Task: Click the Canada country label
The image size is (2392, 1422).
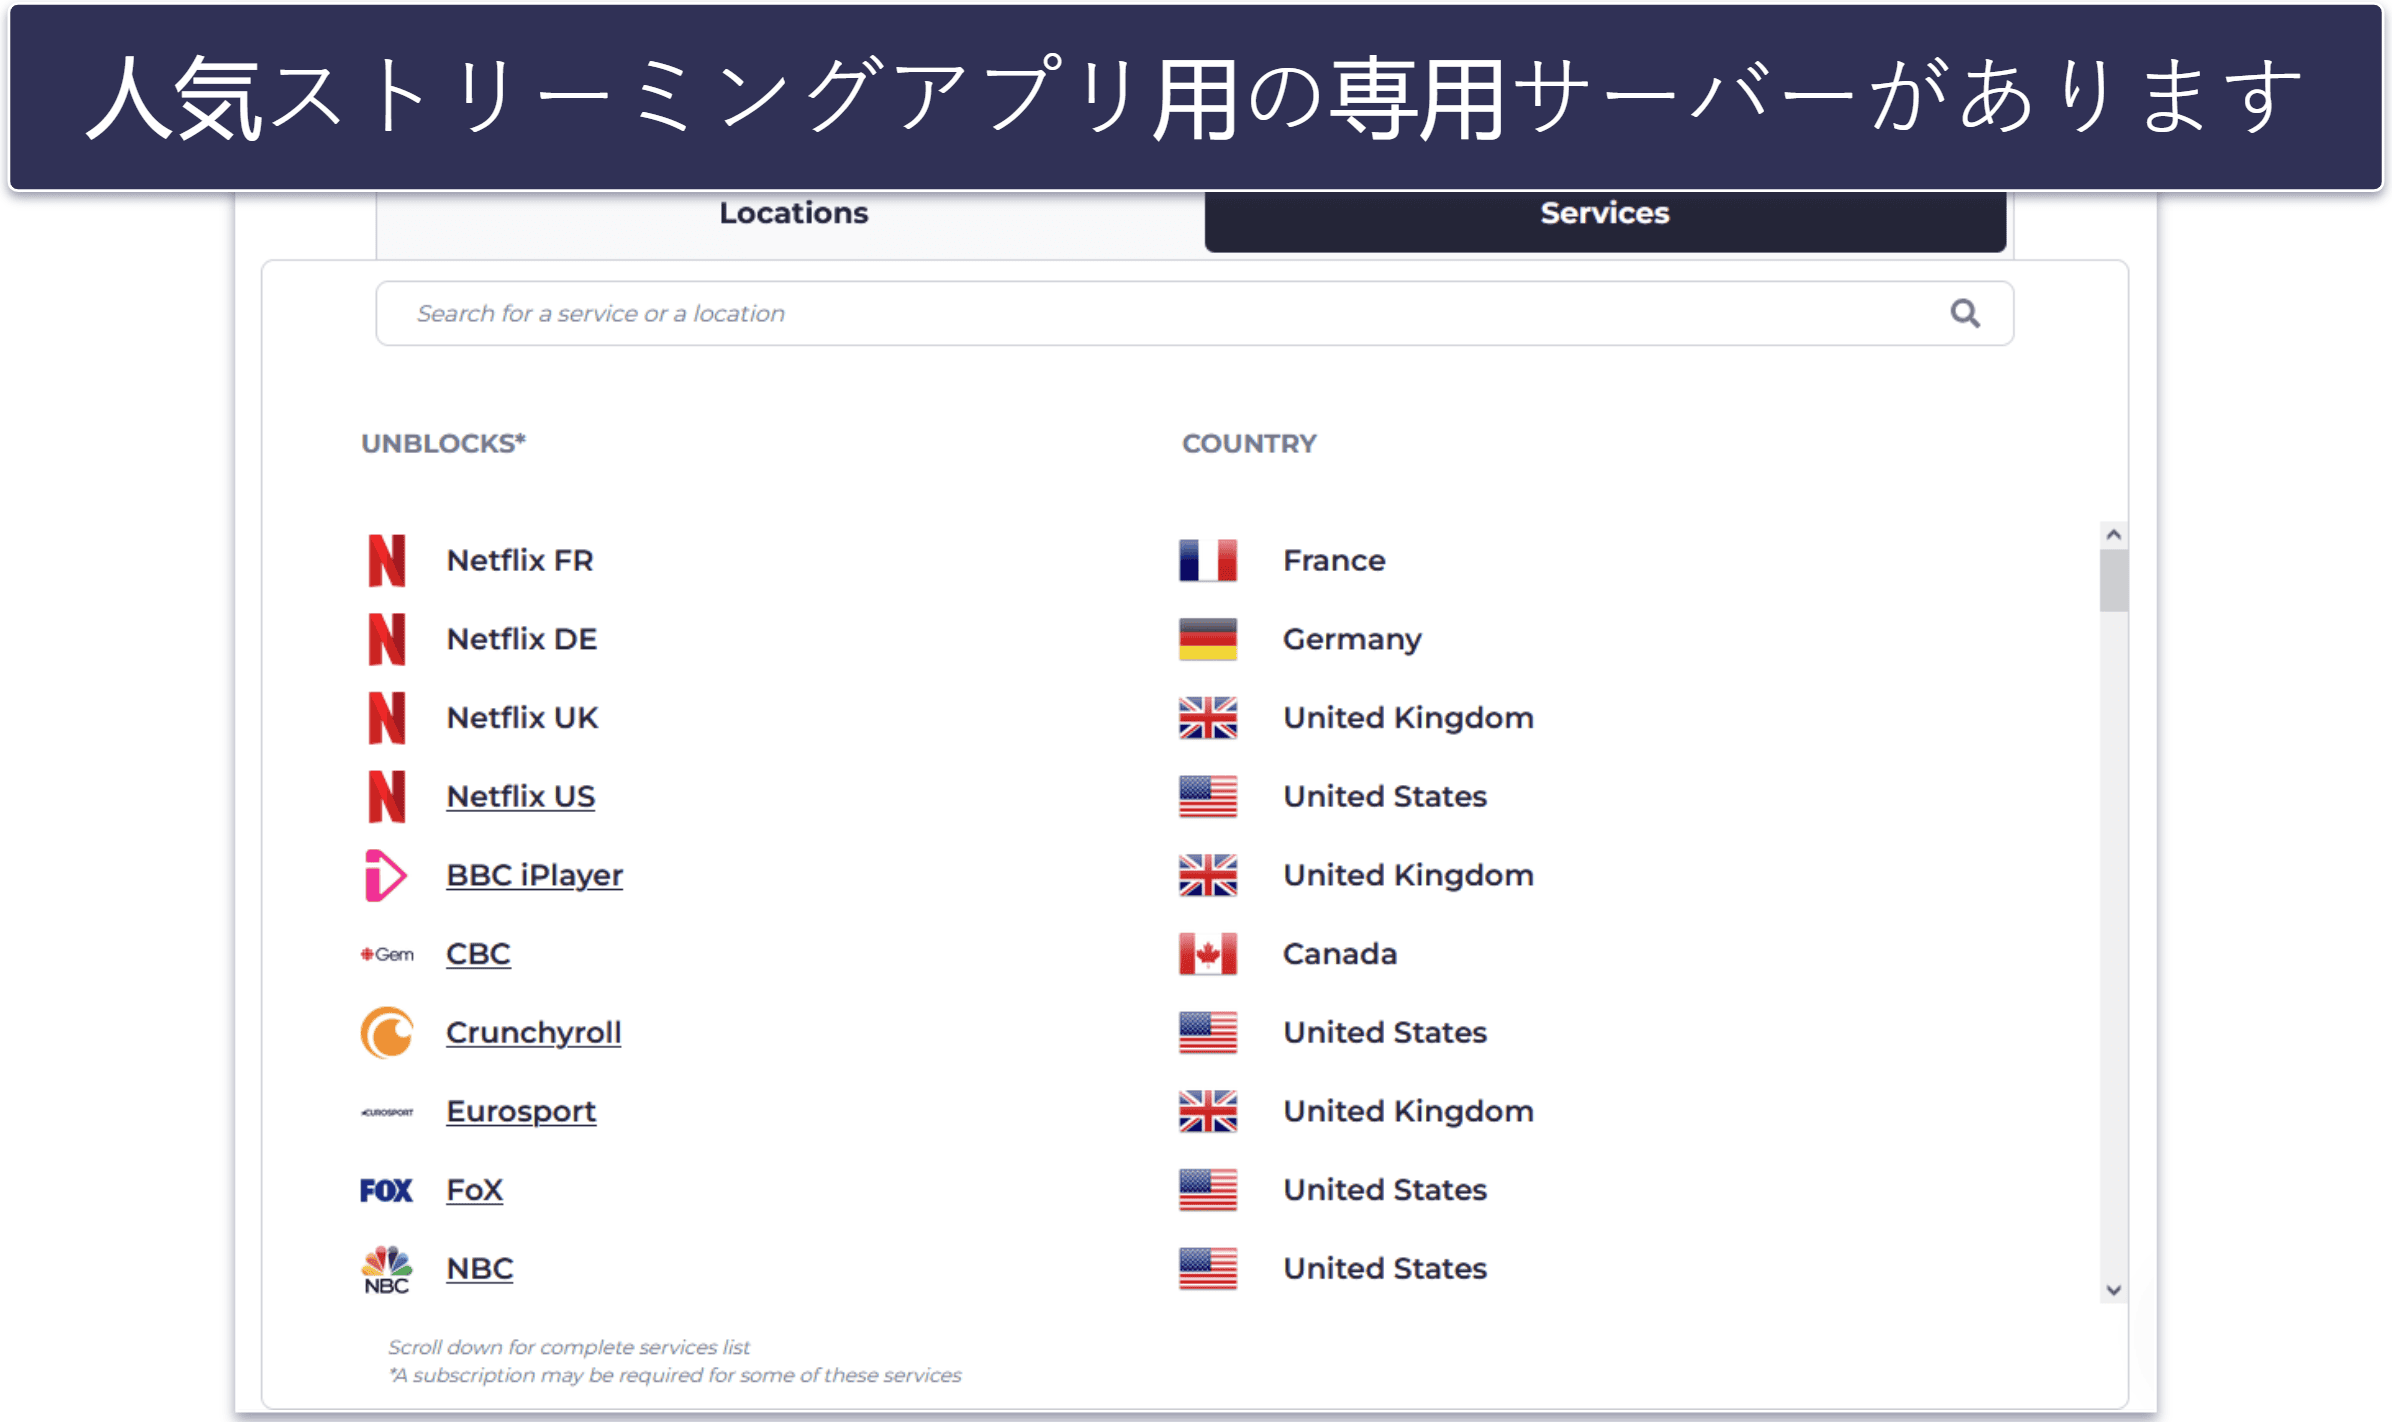Action: coord(1340,954)
